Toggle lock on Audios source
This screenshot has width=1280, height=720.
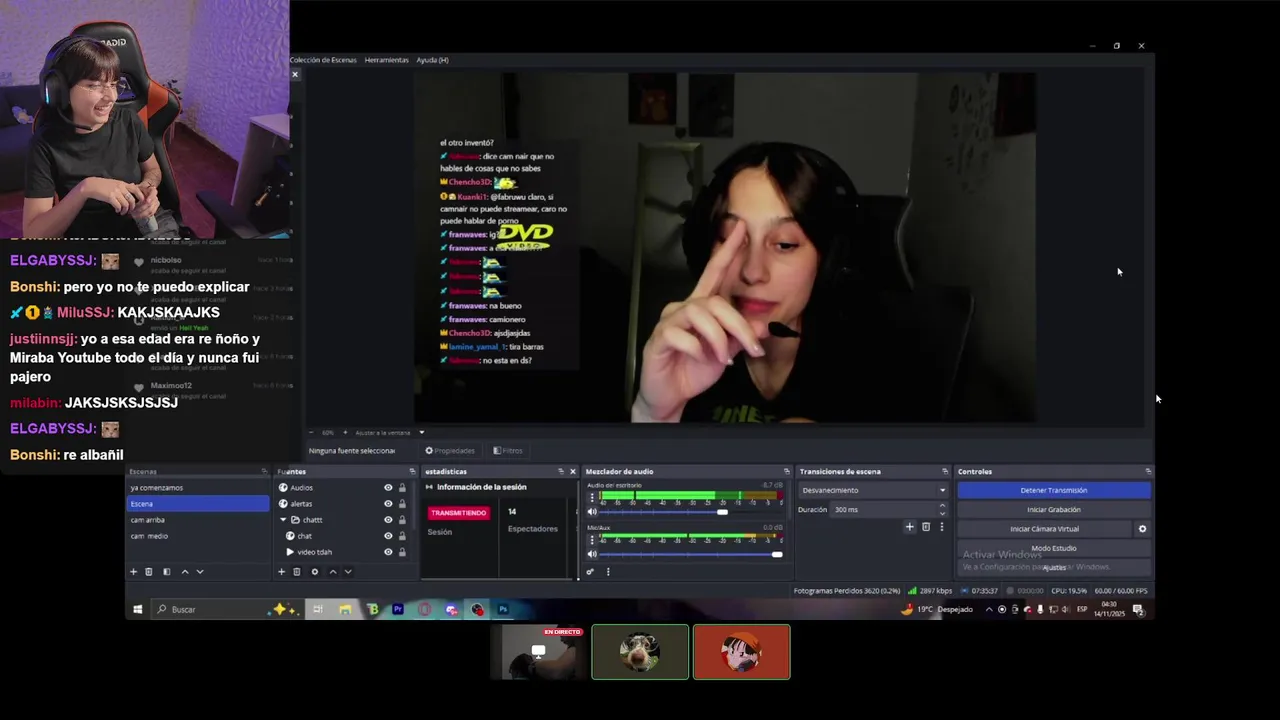tap(402, 488)
